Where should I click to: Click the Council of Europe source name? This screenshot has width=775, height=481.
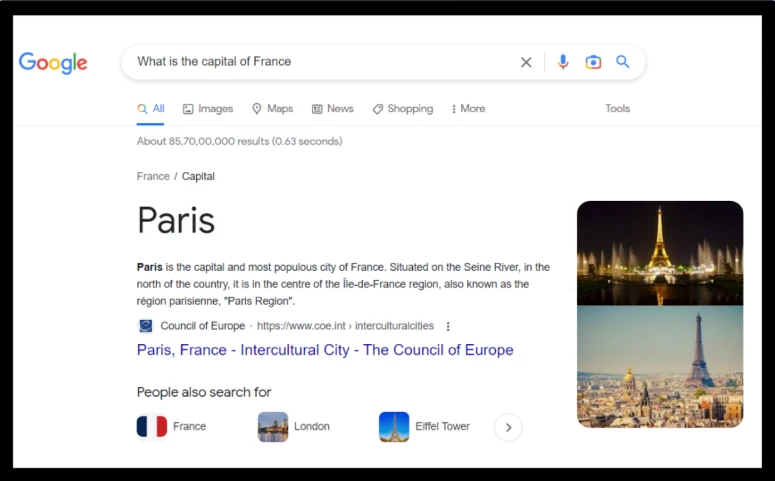[x=203, y=326]
